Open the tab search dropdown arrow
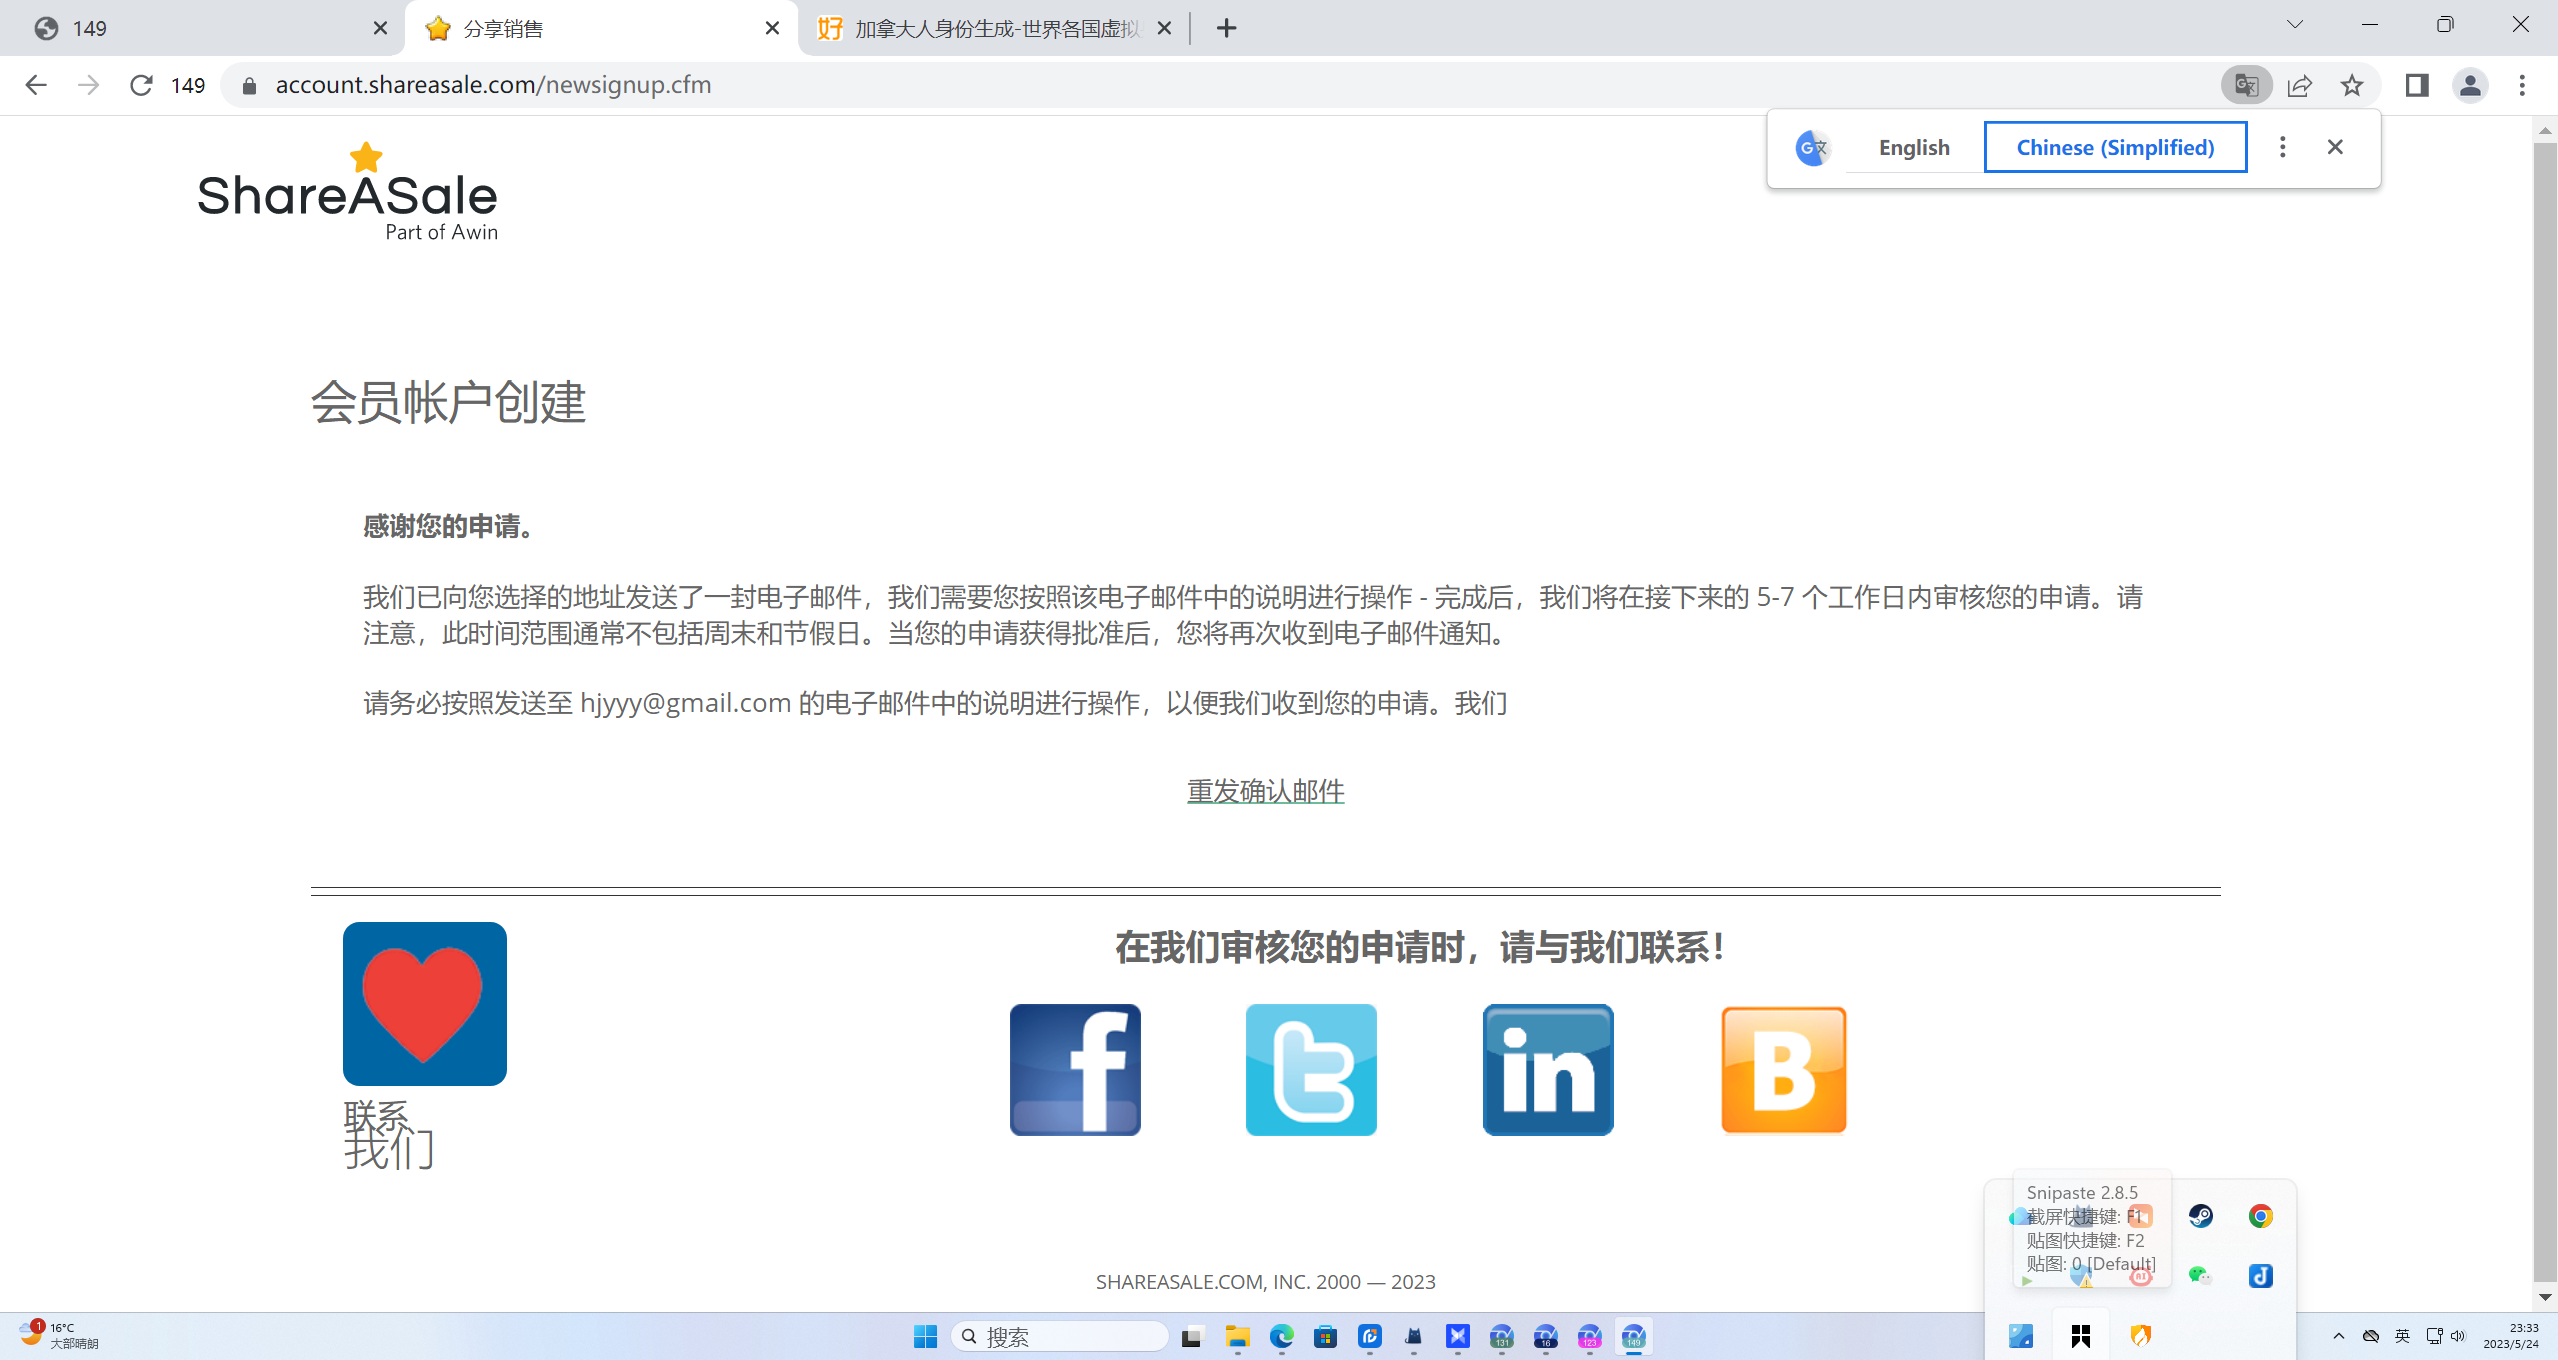This screenshot has width=2558, height=1360. [x=2293, y=23]
